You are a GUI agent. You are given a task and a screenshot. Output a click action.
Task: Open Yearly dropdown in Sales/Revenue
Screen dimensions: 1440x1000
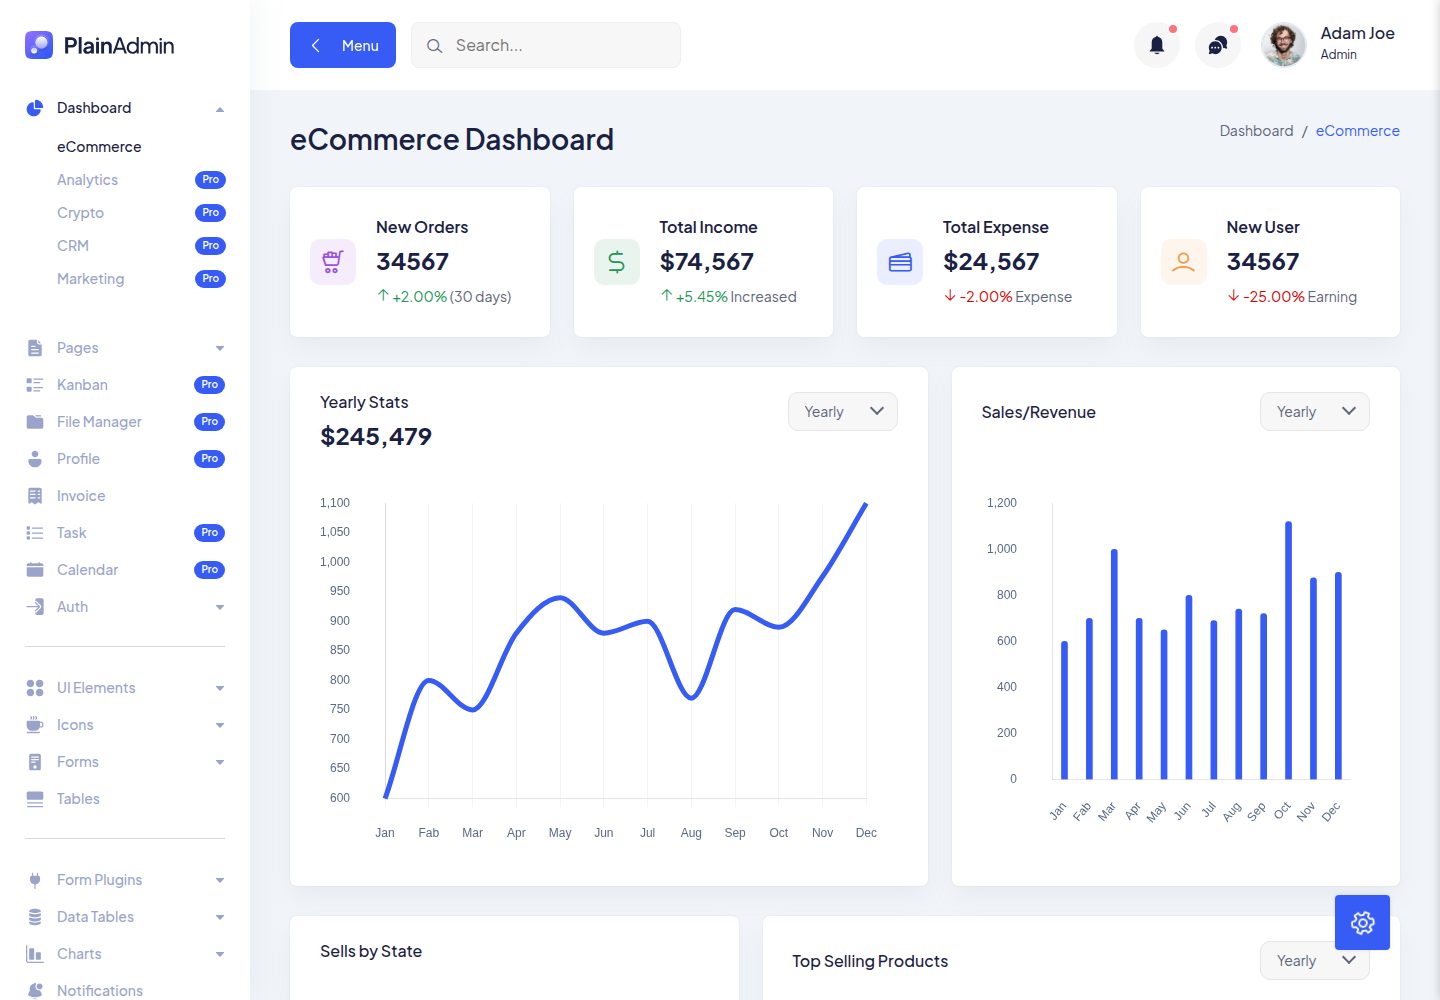1315,412
